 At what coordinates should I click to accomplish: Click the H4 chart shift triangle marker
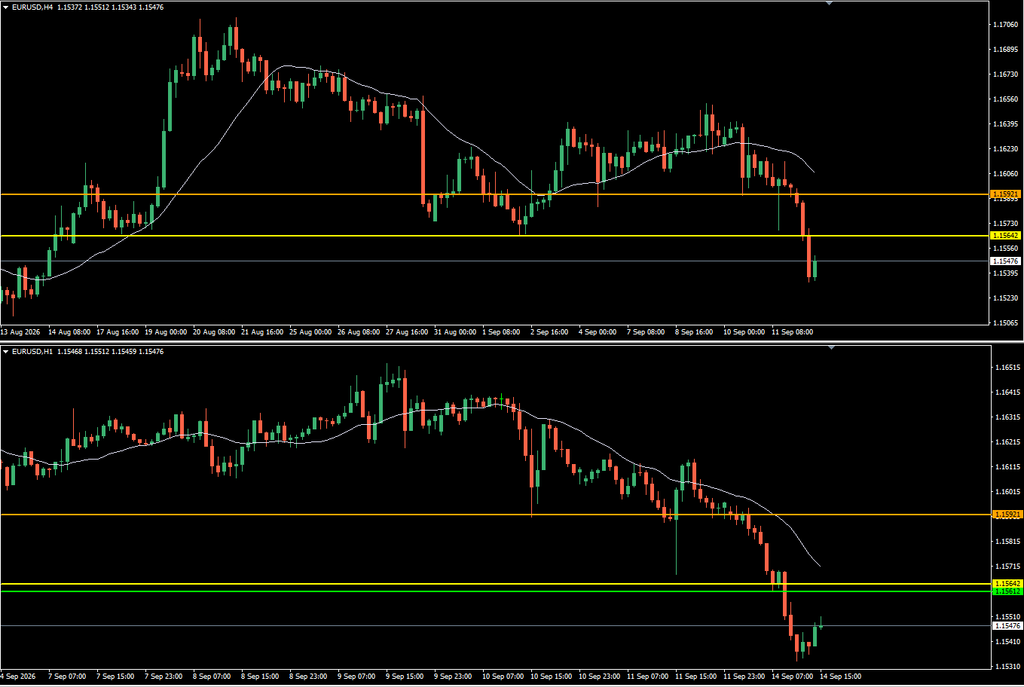click(829, 3)
